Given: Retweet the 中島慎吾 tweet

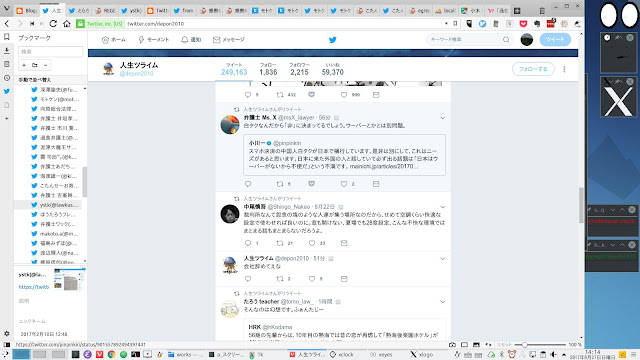Looking at the screenshot, I should coord(280,243).
